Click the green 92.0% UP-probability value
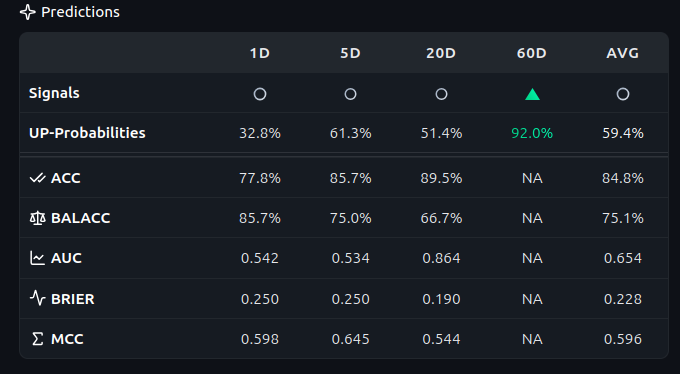This screenshot has width=680, height=374. (532, 133)
